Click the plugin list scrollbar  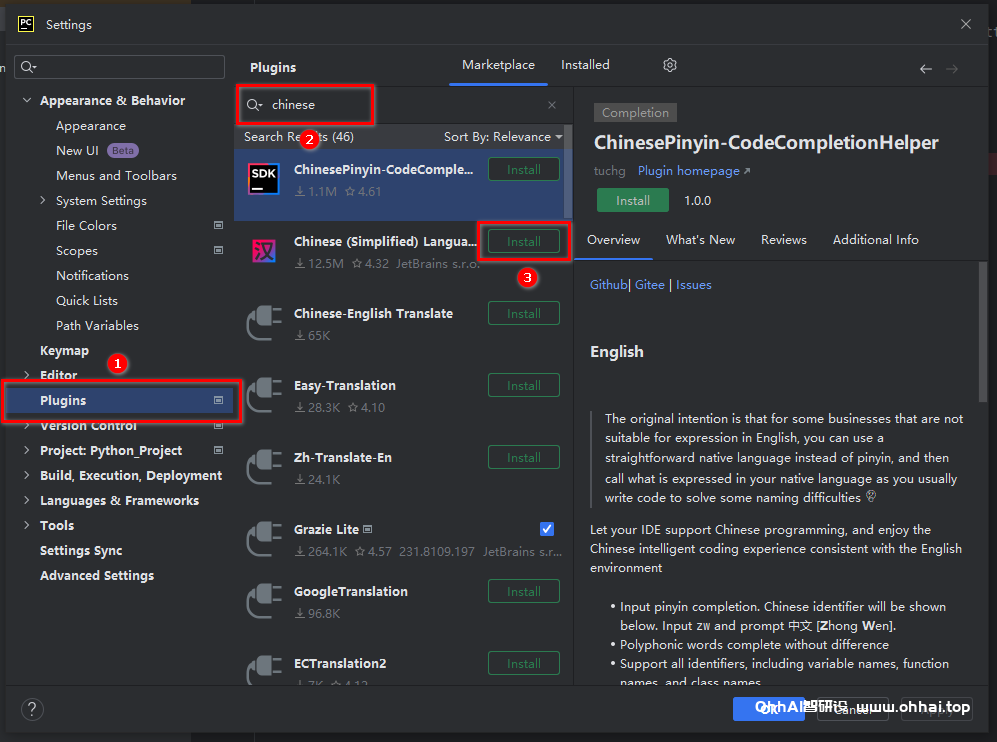pyautogui.click(x=568, y=172)
